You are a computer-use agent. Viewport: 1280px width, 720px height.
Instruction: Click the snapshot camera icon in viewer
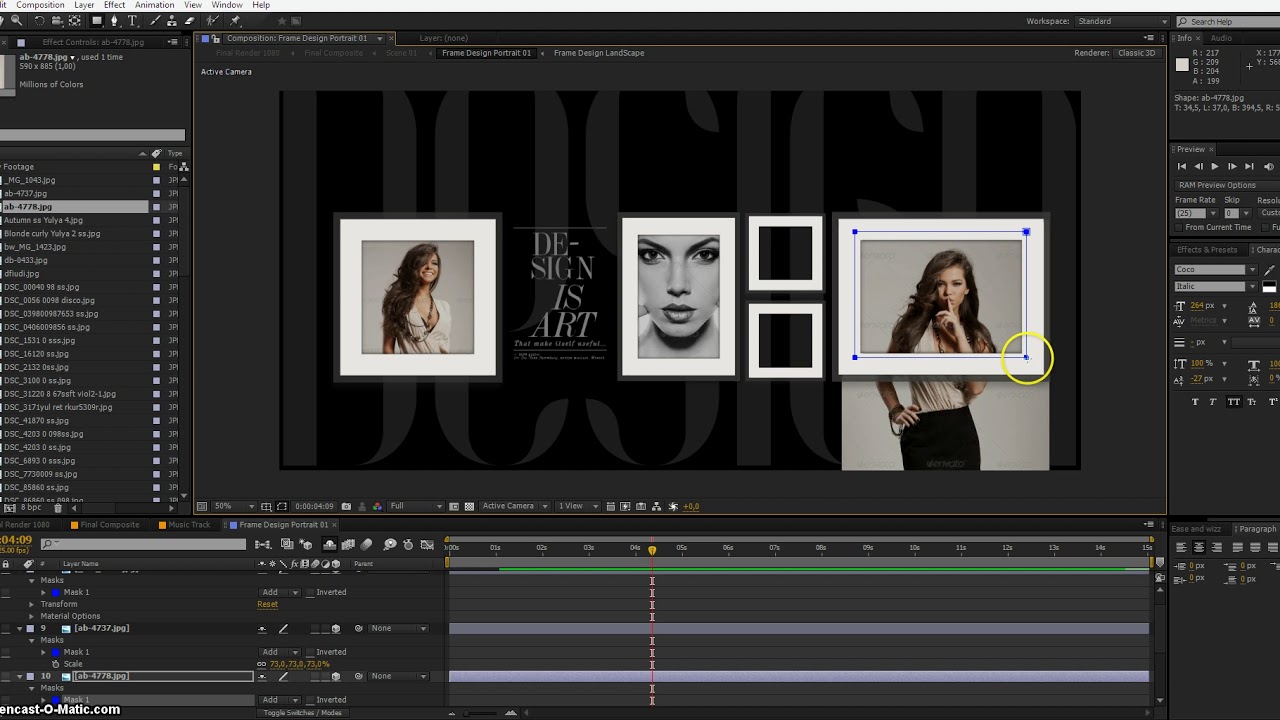[x=346, y=506]
